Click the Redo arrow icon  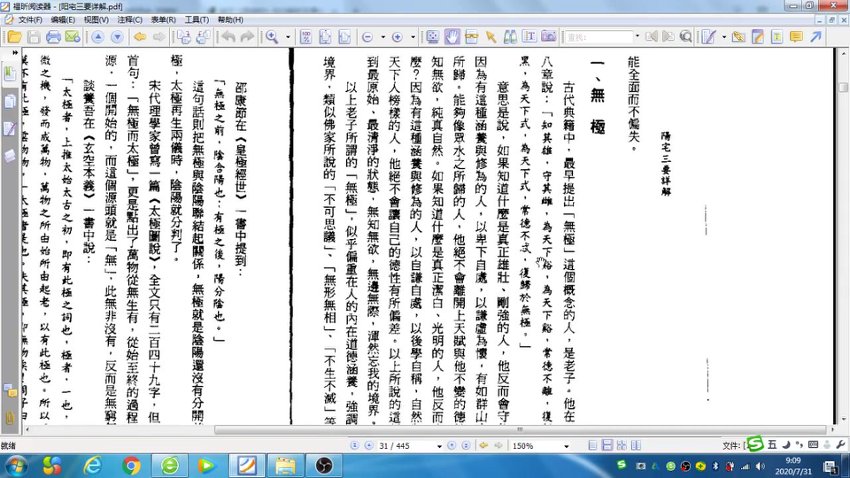click(x=247, y=37)
